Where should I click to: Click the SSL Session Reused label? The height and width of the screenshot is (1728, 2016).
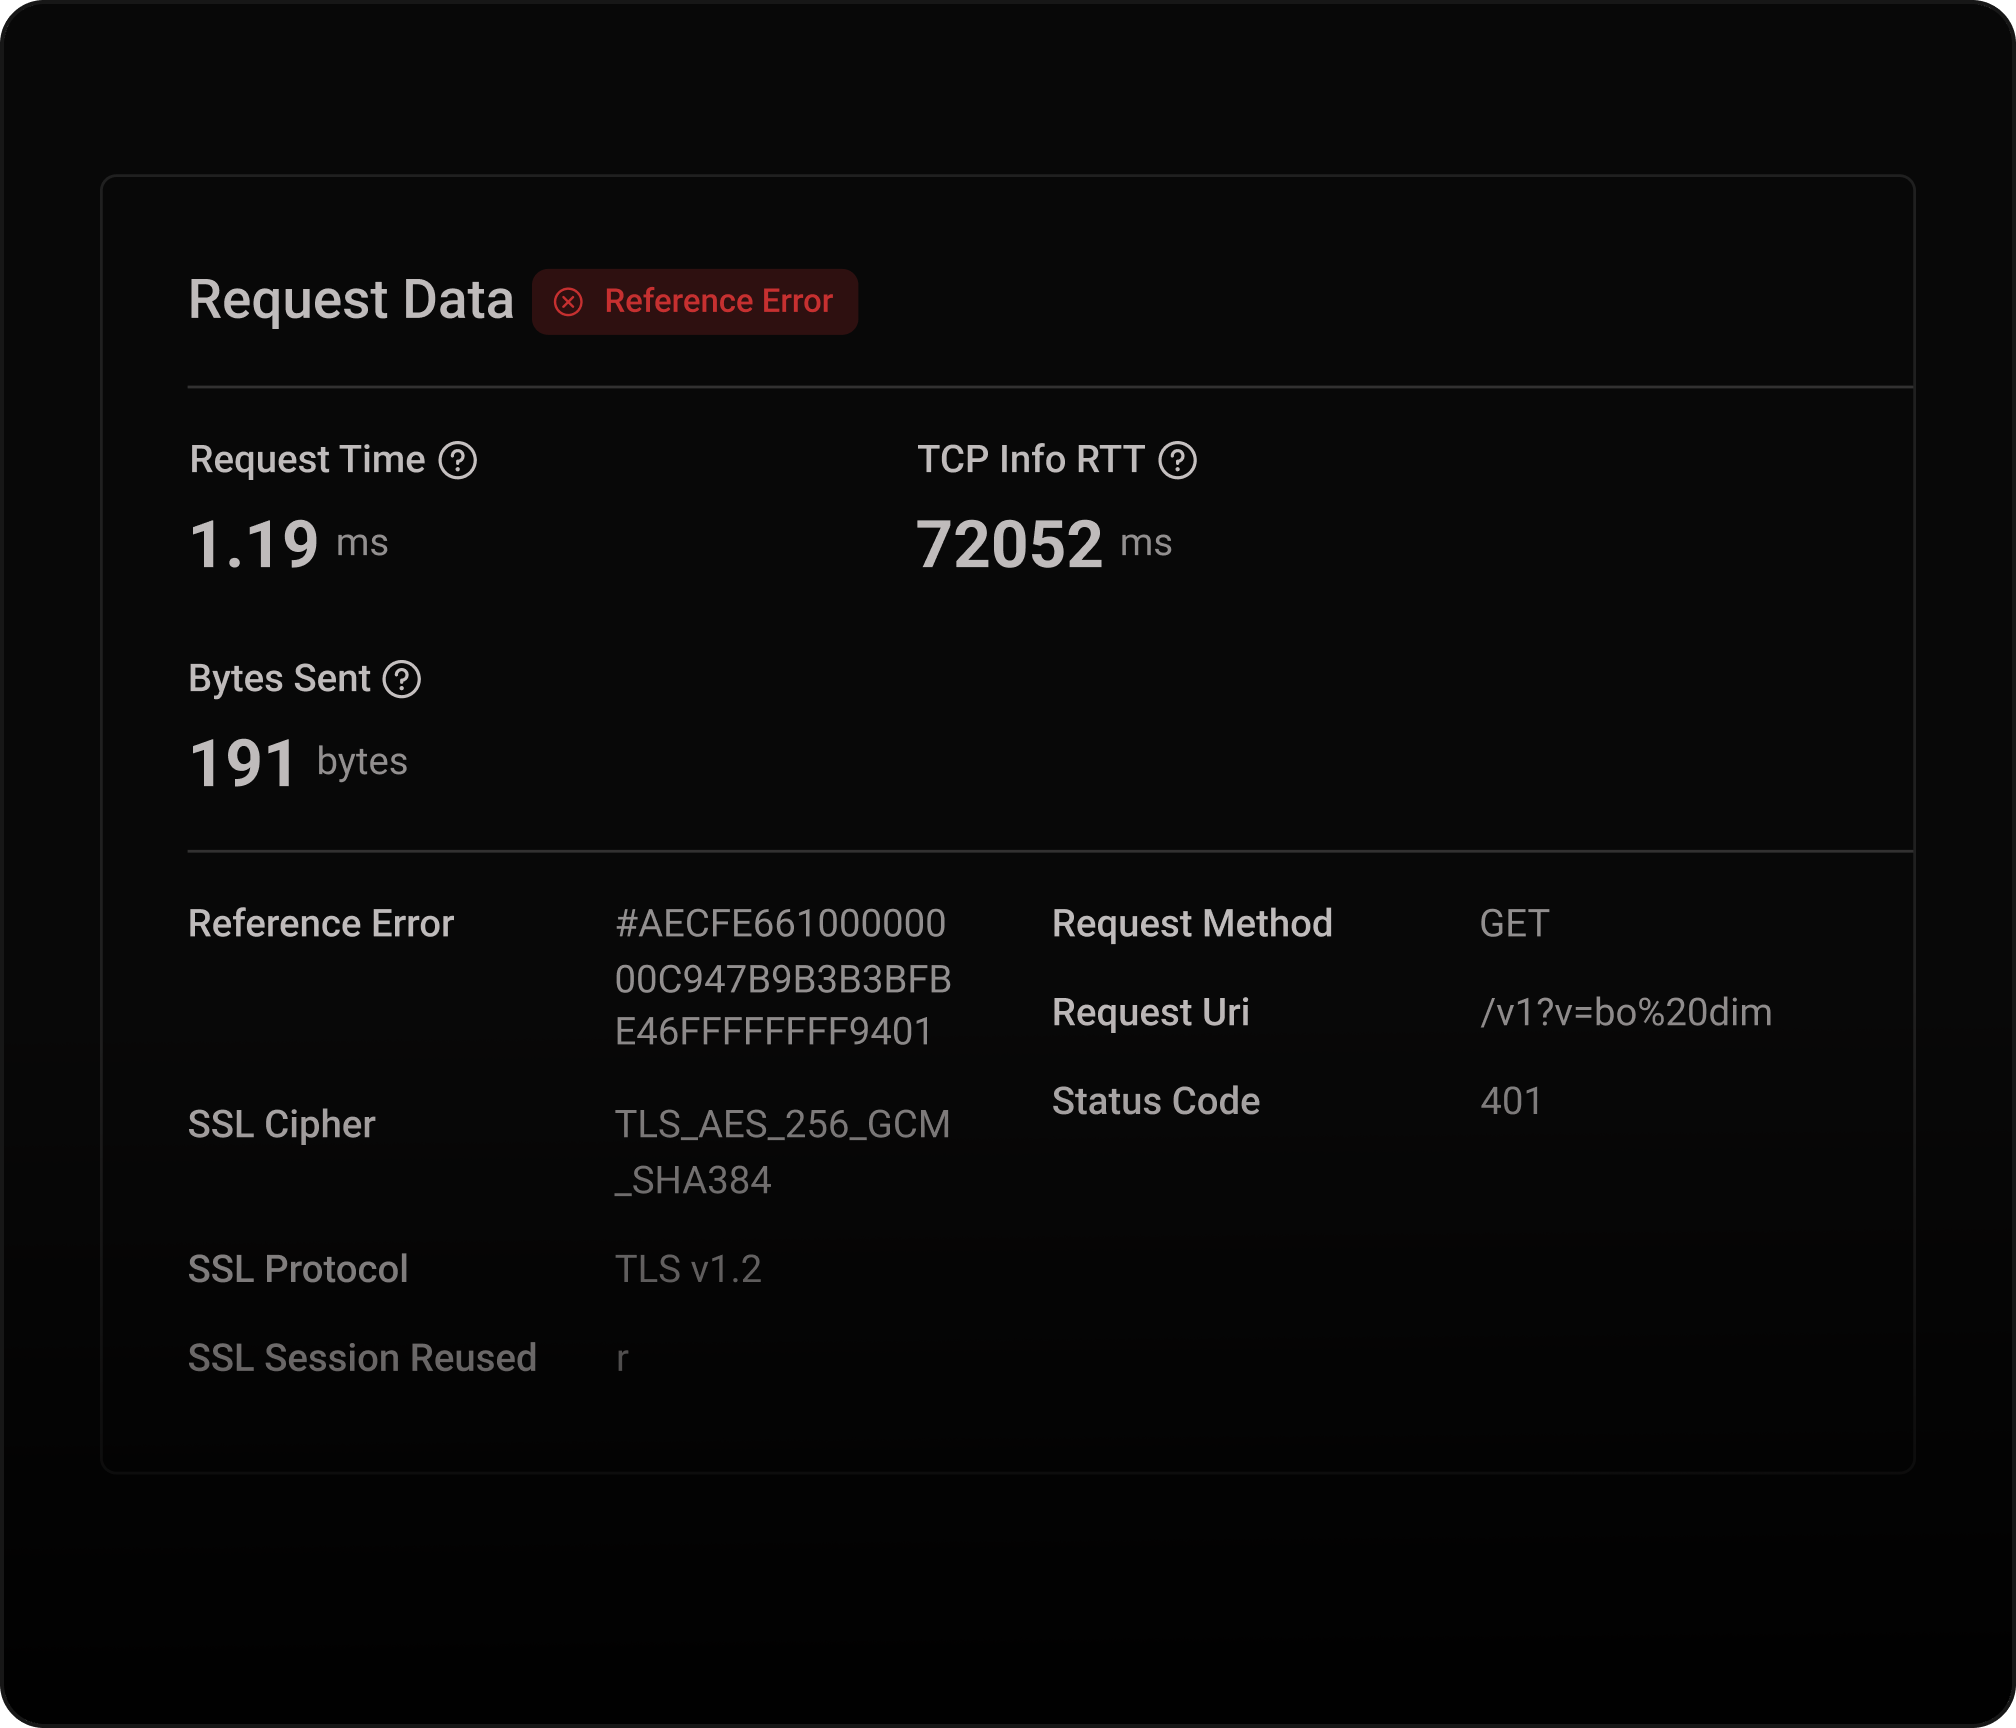coord(362,1358)
